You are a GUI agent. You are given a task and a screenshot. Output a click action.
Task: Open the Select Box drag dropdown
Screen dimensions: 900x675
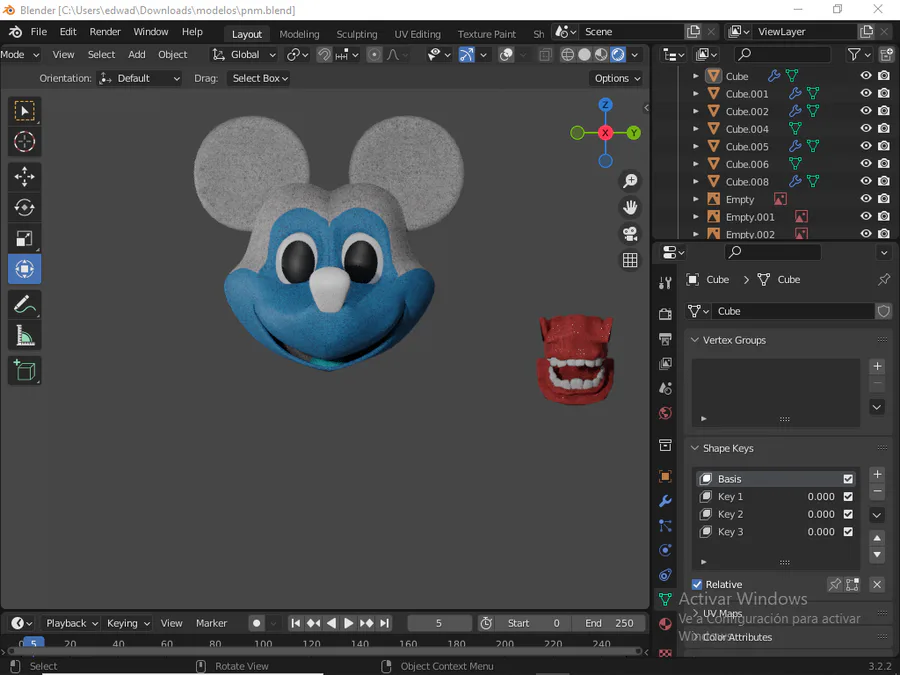pyautogui.click(x=260, y=78)
